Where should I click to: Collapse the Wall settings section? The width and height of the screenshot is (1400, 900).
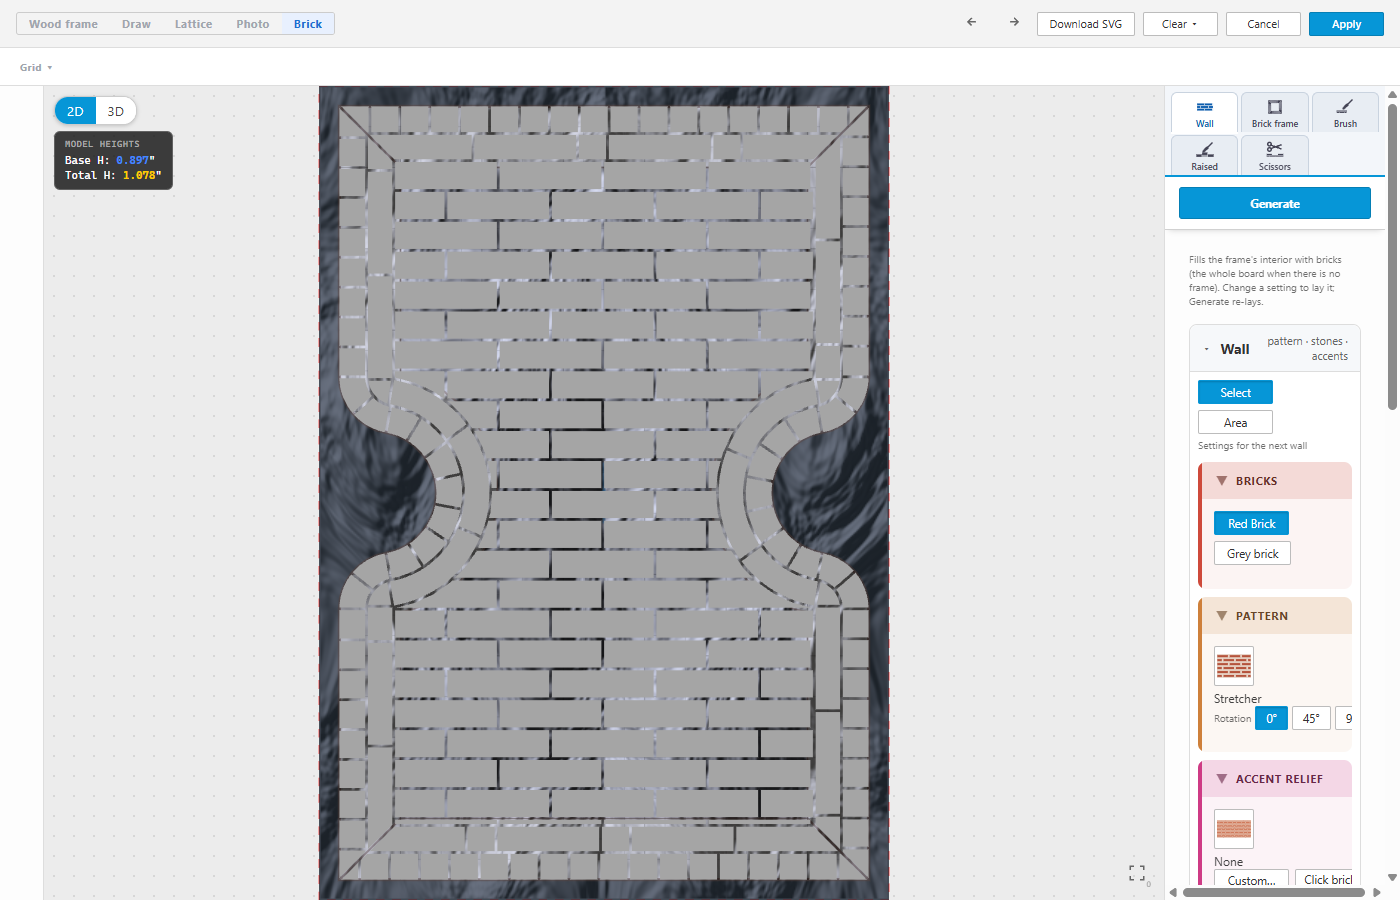coord(1207,349)
